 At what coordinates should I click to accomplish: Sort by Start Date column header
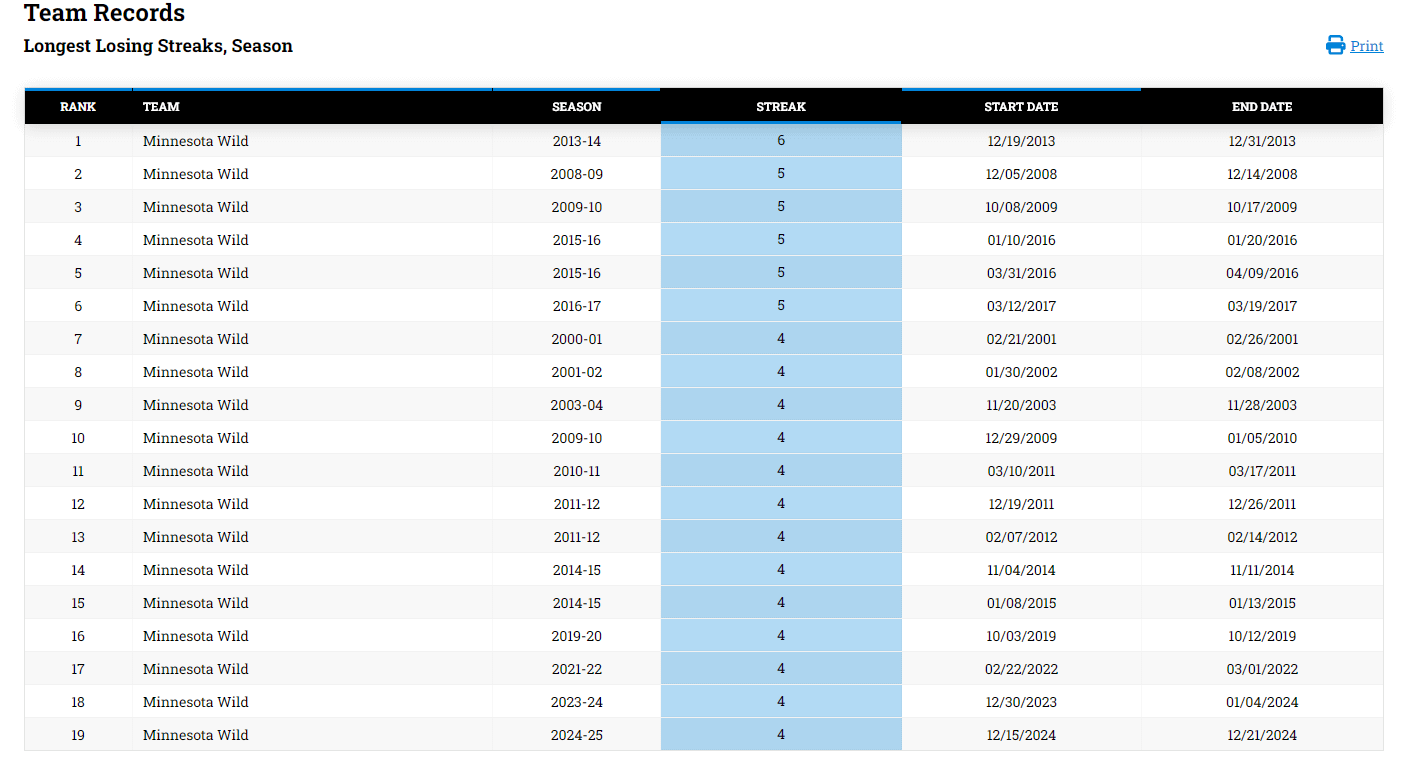[x=1020, y=107]
